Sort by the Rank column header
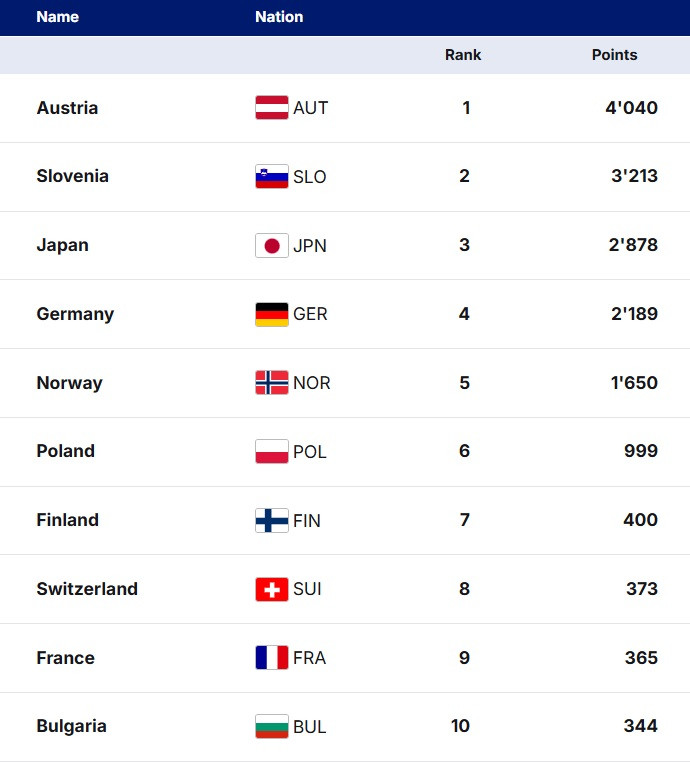690x762 pixels. click(463, 55)
